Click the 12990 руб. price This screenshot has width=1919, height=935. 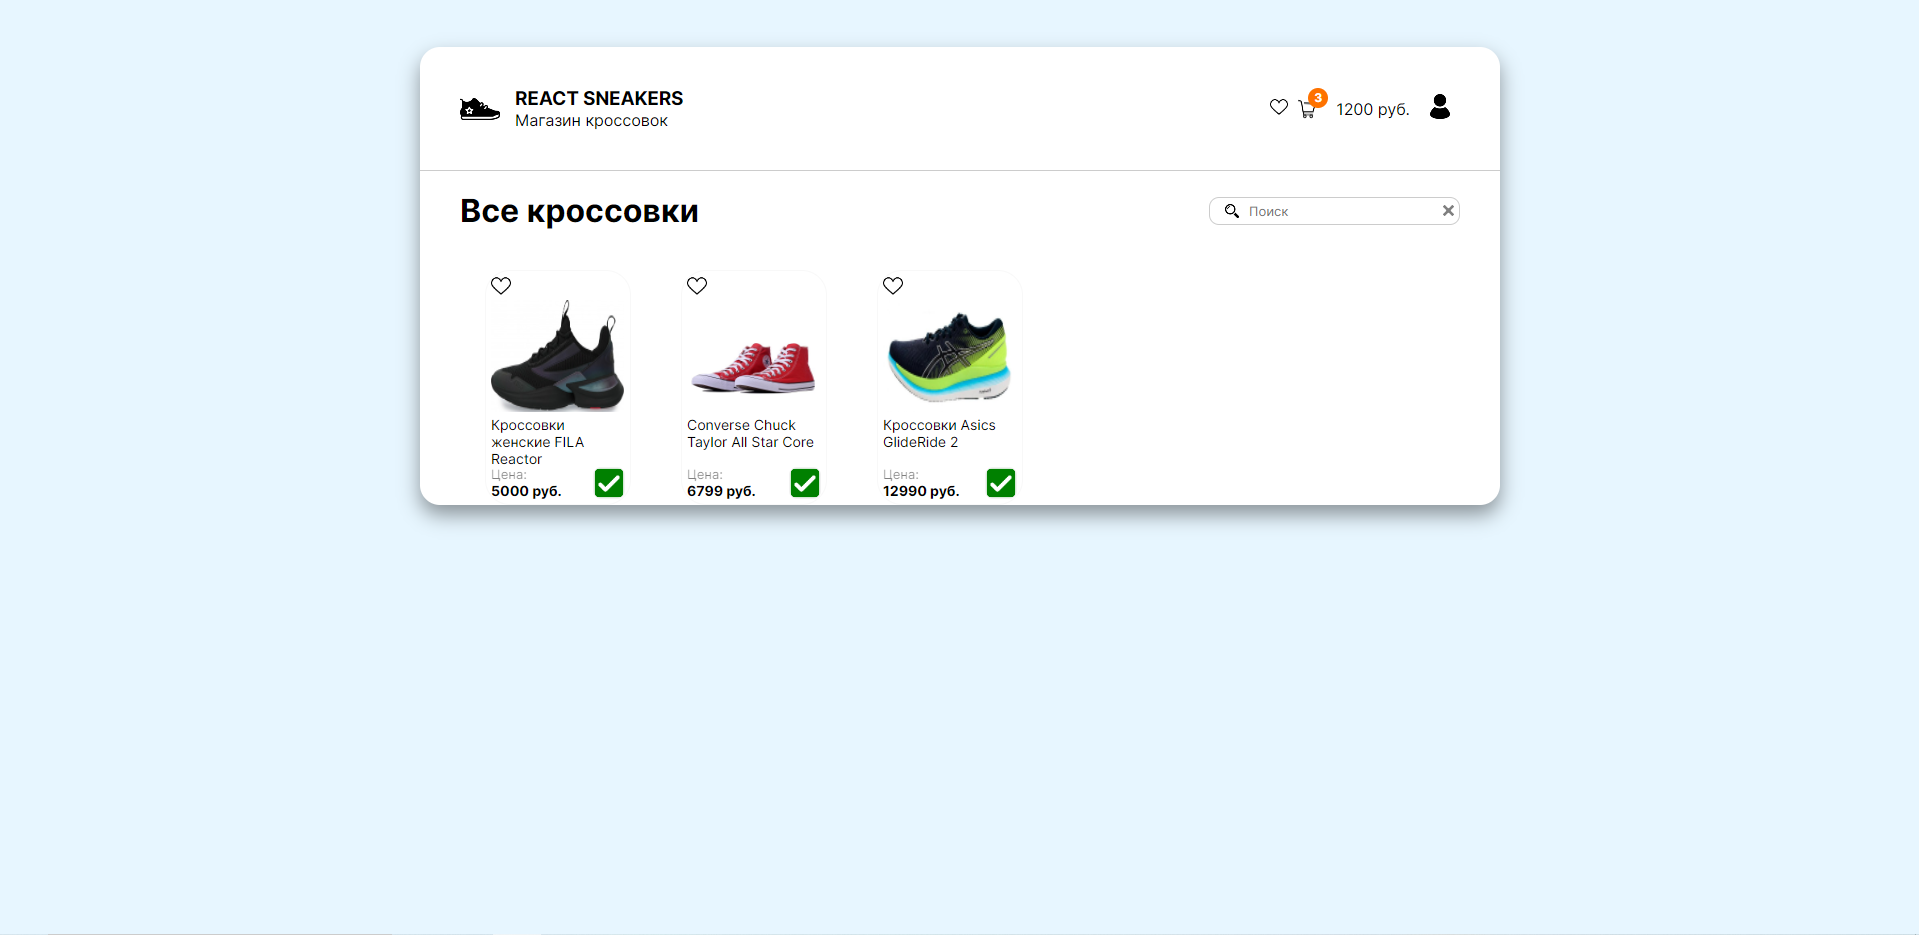[921, 491]
